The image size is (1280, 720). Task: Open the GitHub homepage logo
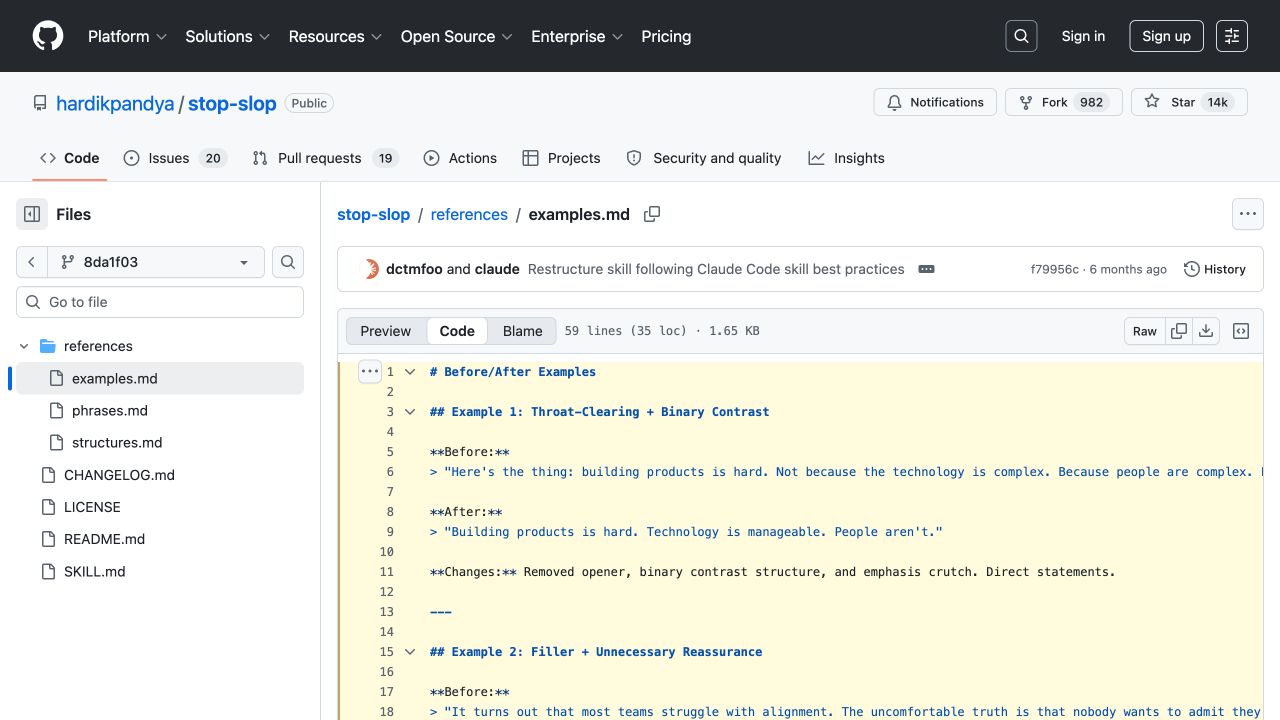tap(48, 36)
